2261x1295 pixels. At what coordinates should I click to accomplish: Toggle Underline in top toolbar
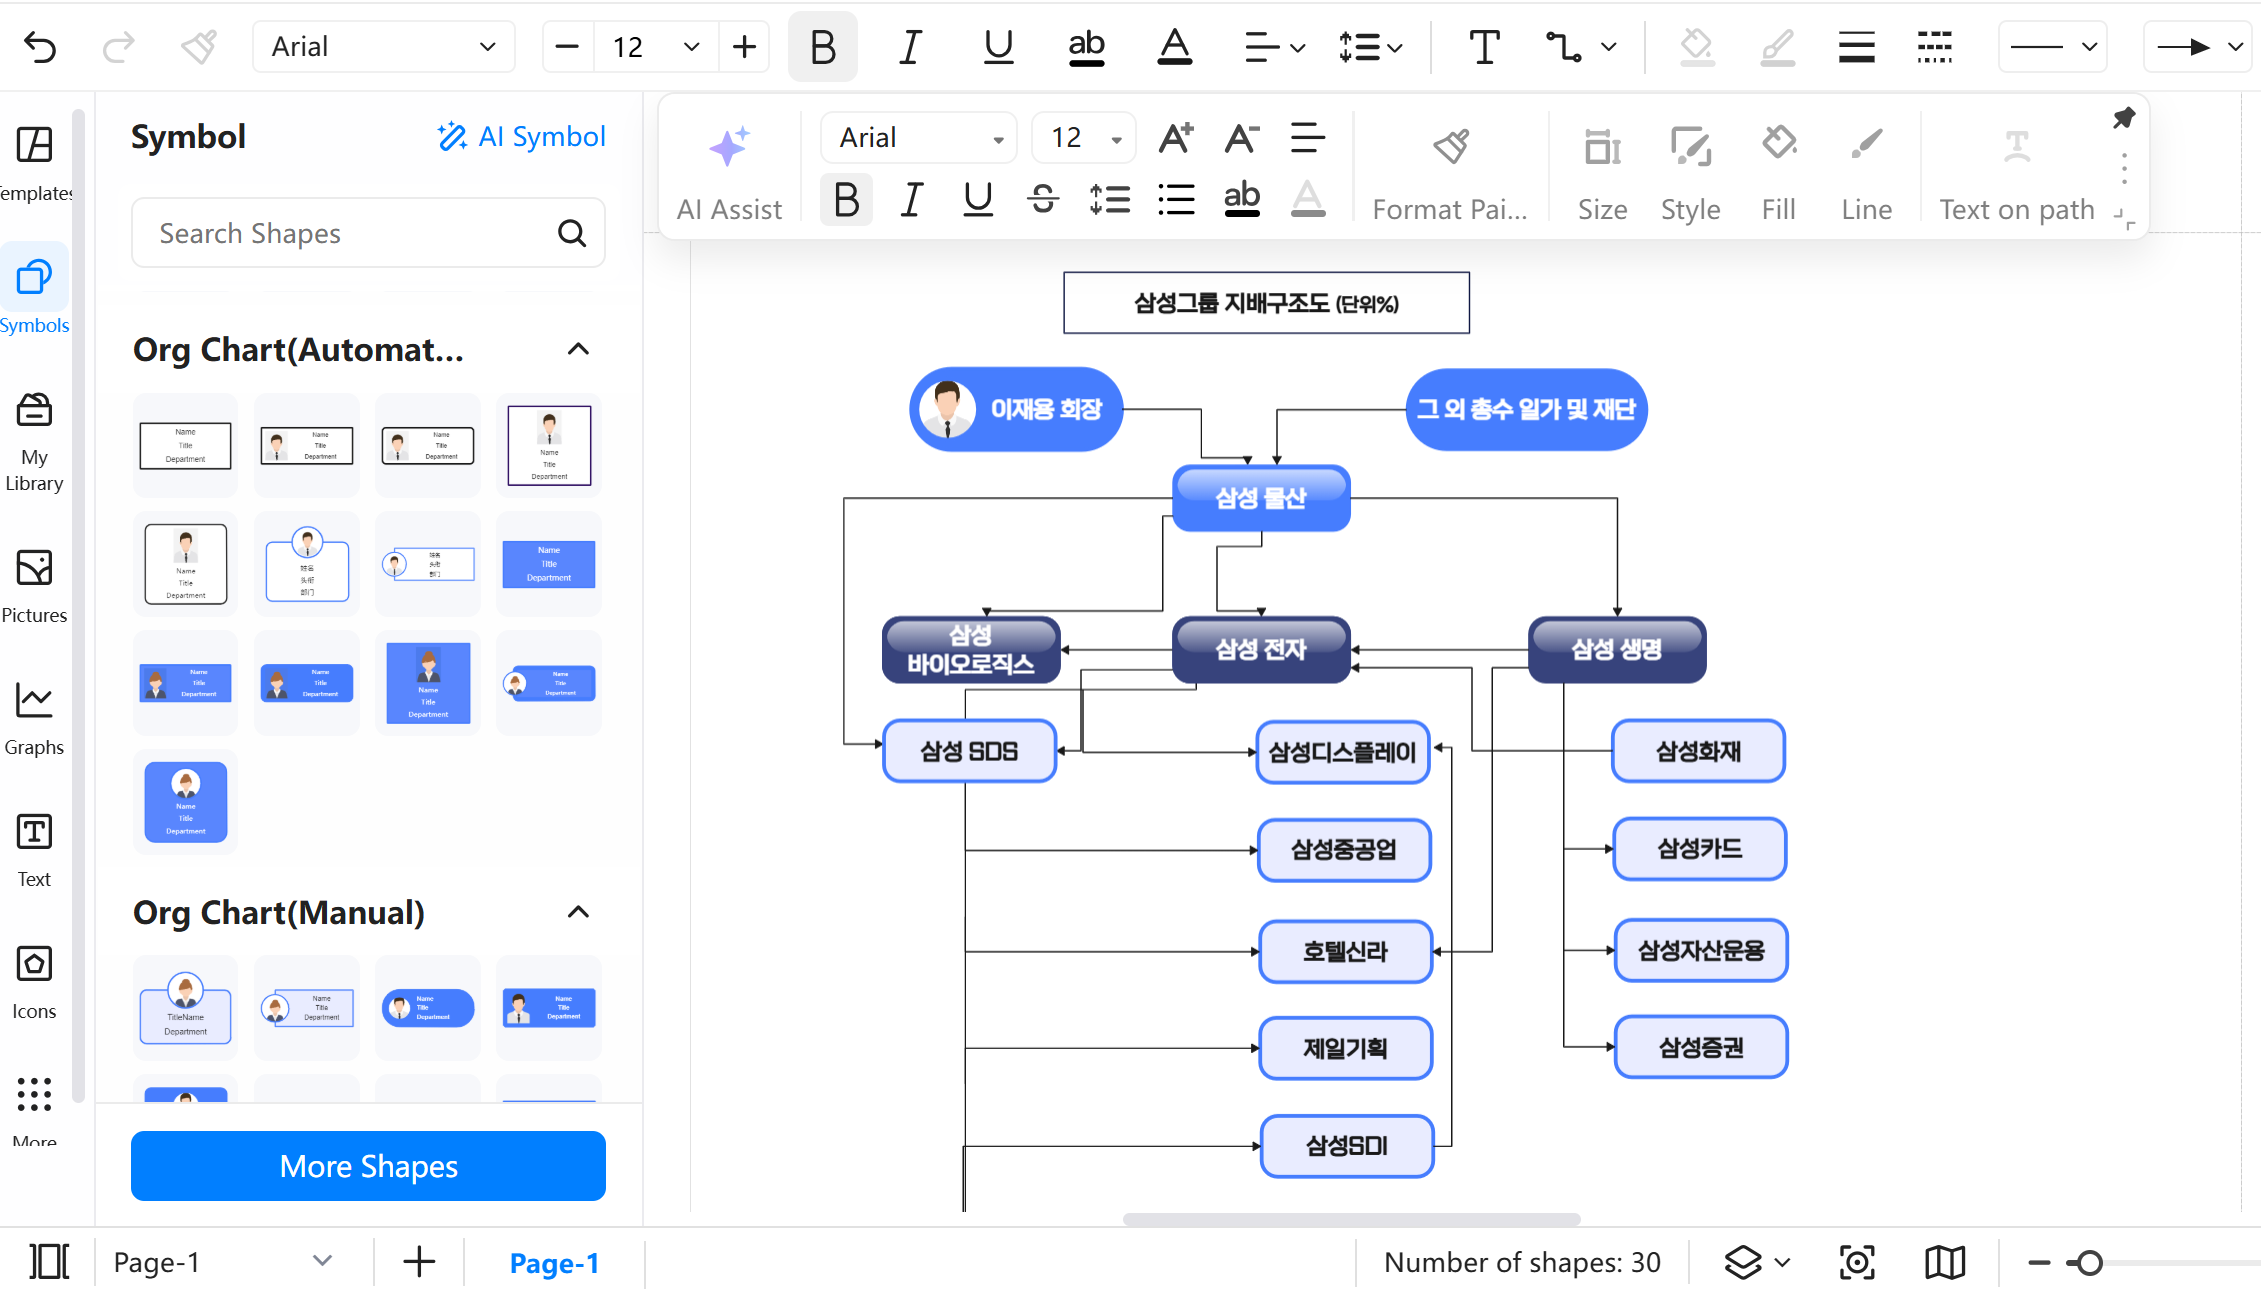998,47
